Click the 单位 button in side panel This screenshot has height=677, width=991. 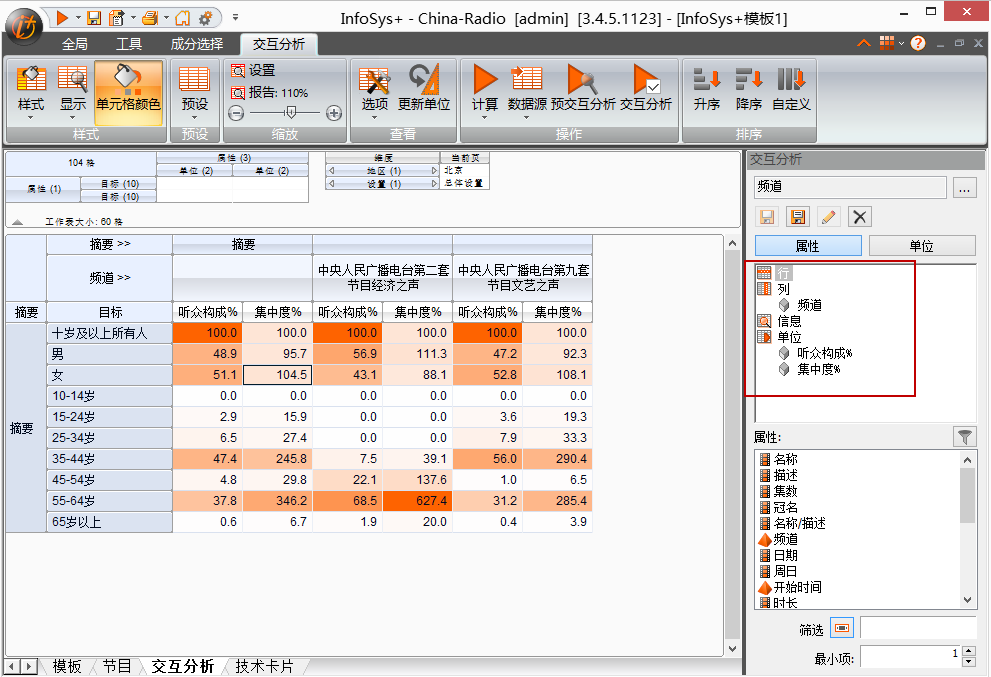921,246
